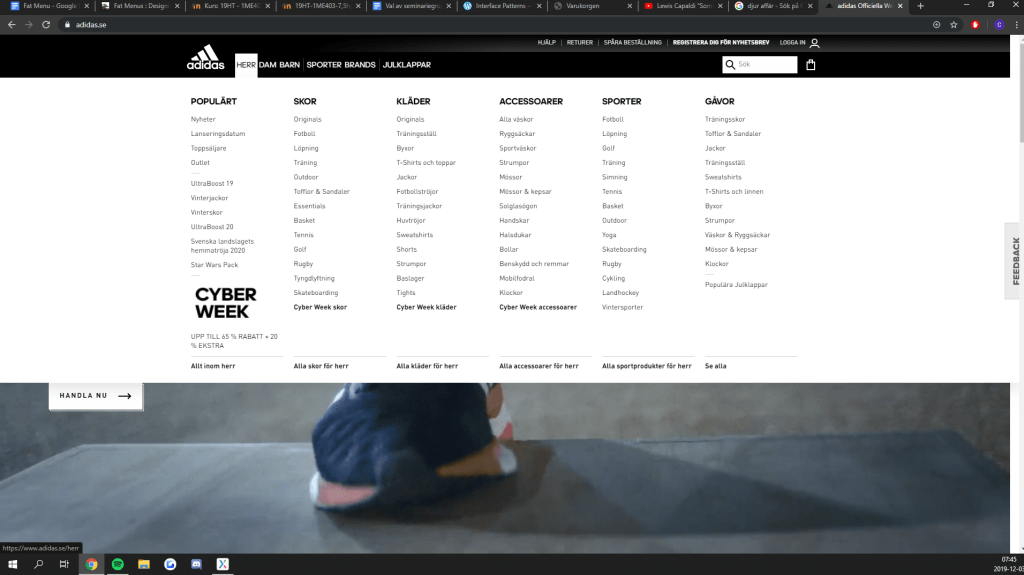Bookmark this page with the star icon
1024x575 pixels.
[x=954, y=24]
